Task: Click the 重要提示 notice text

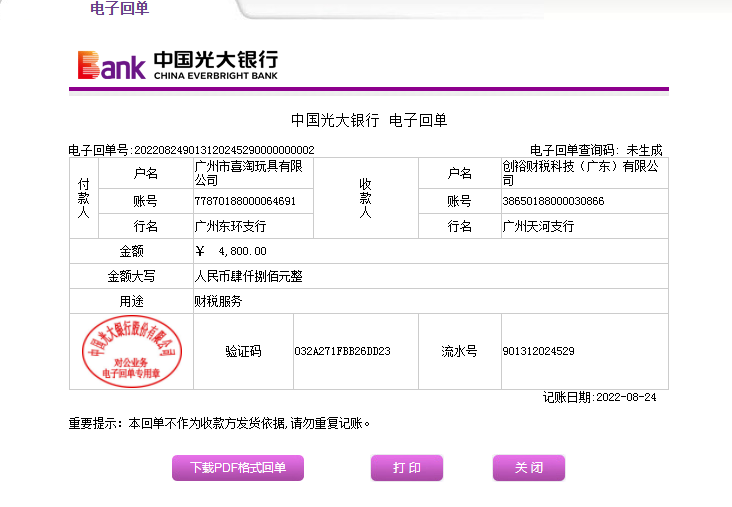Action: pyautogui.click(x=219, y=423)
